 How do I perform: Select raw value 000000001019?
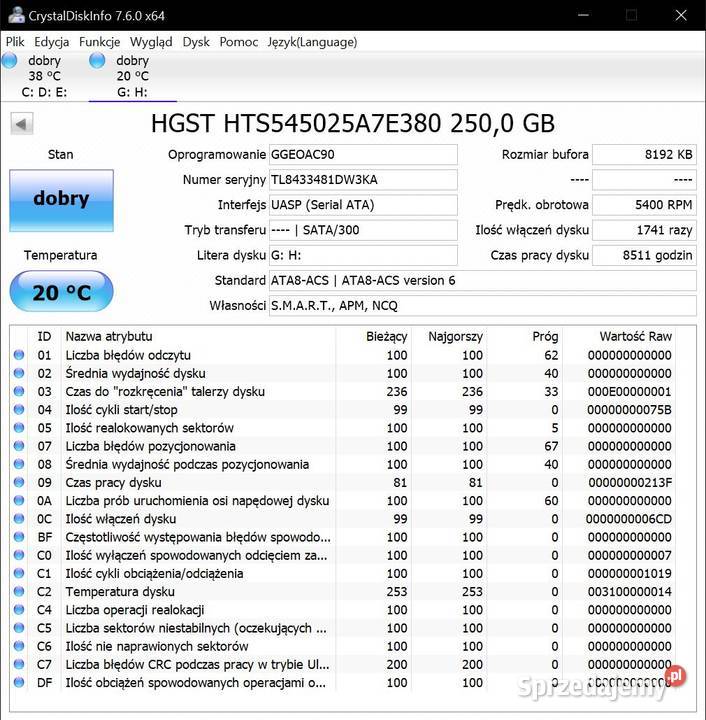coord(629,574)
